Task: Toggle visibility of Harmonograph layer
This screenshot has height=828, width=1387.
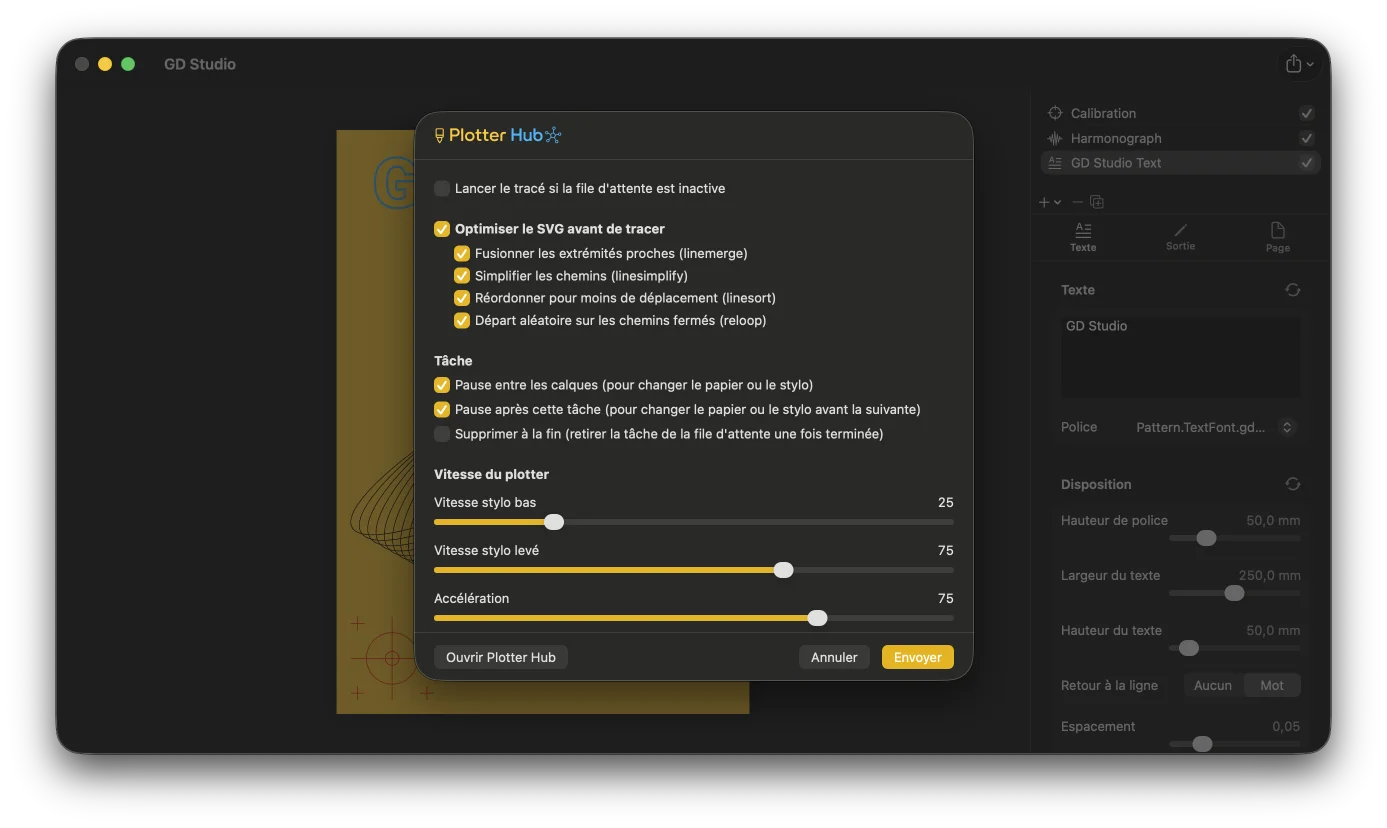Action: tap(1307, 138)
